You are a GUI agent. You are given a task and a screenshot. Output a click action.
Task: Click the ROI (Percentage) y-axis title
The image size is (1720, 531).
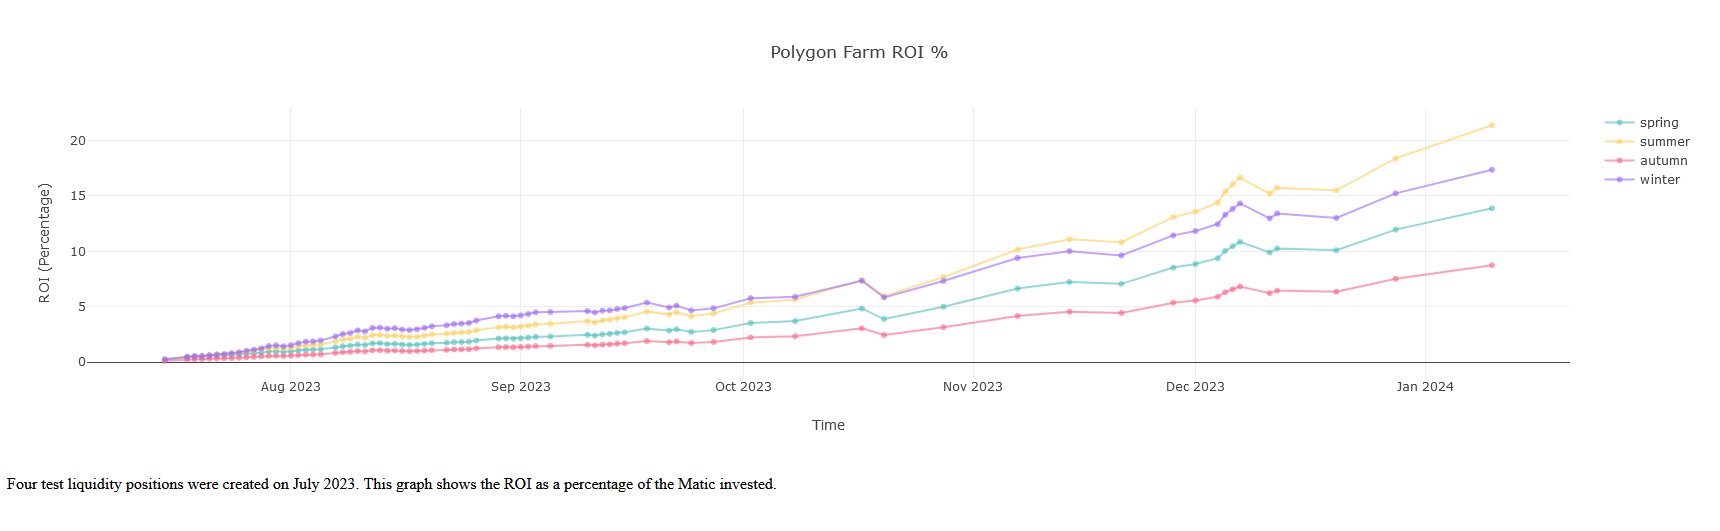click(44, 243)
